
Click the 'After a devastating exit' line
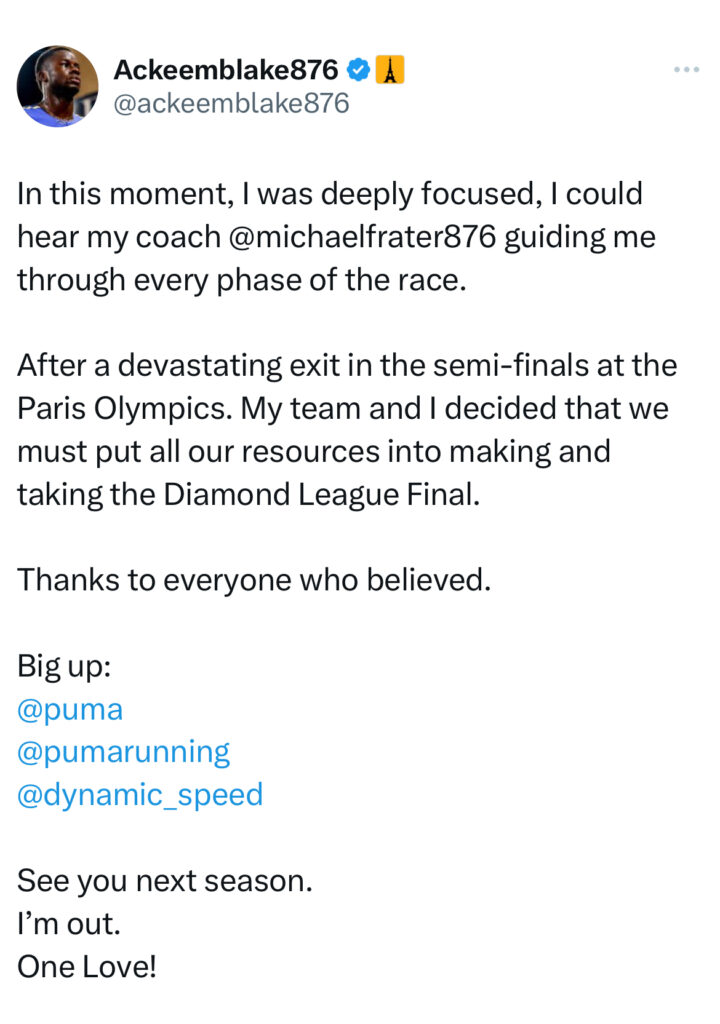pyautogui.click(x=347, y=365)
